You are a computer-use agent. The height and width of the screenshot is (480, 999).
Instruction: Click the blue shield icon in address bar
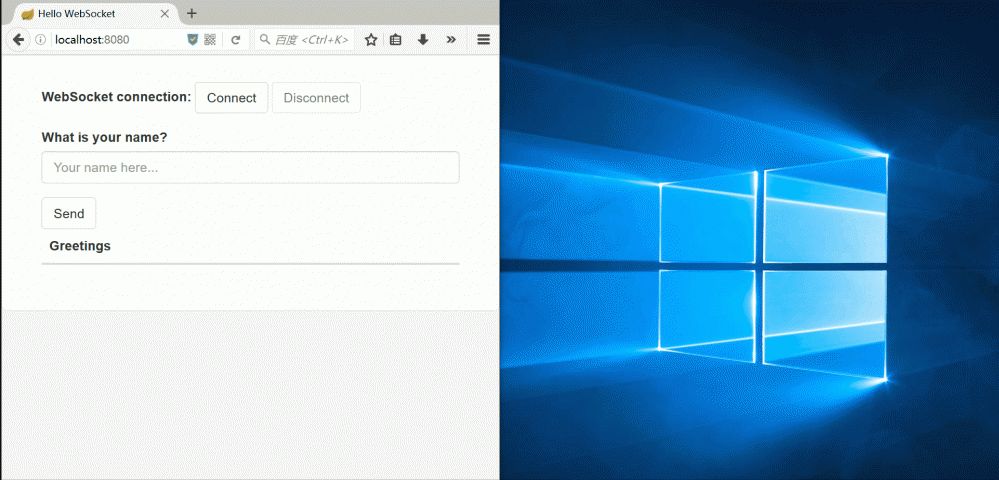tap(192, 40)
